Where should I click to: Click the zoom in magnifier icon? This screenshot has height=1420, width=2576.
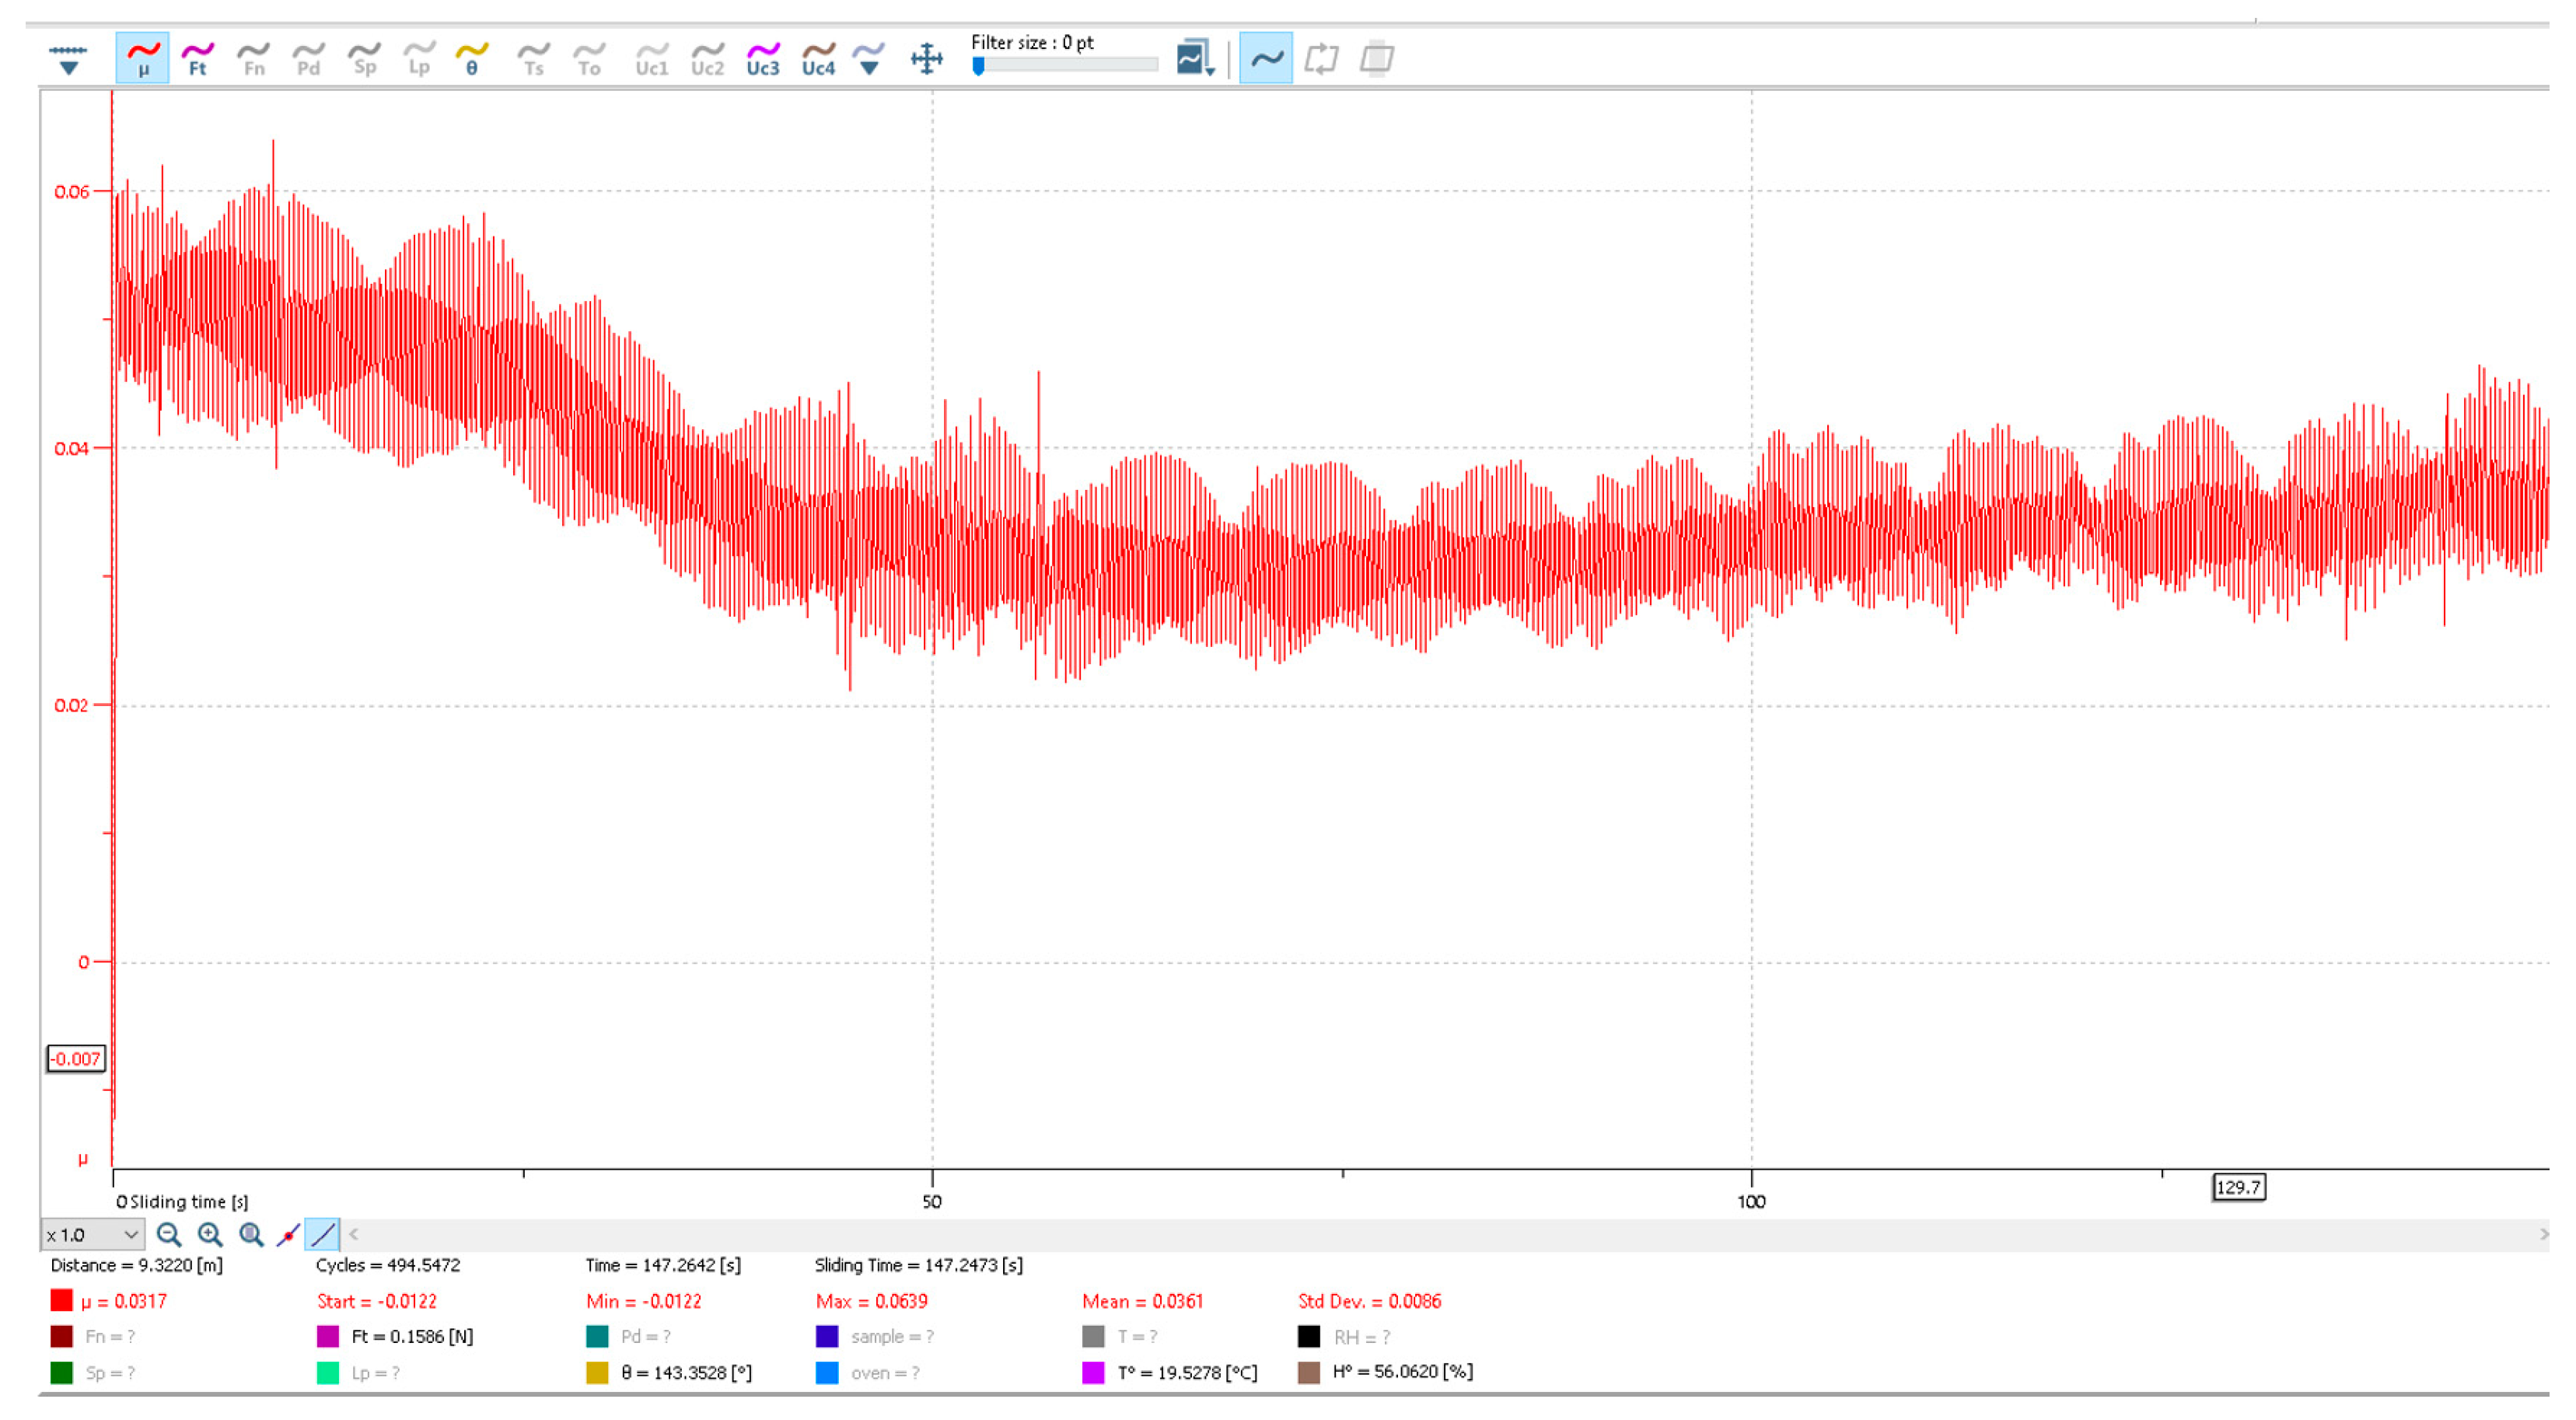[x=210, y=1235]
